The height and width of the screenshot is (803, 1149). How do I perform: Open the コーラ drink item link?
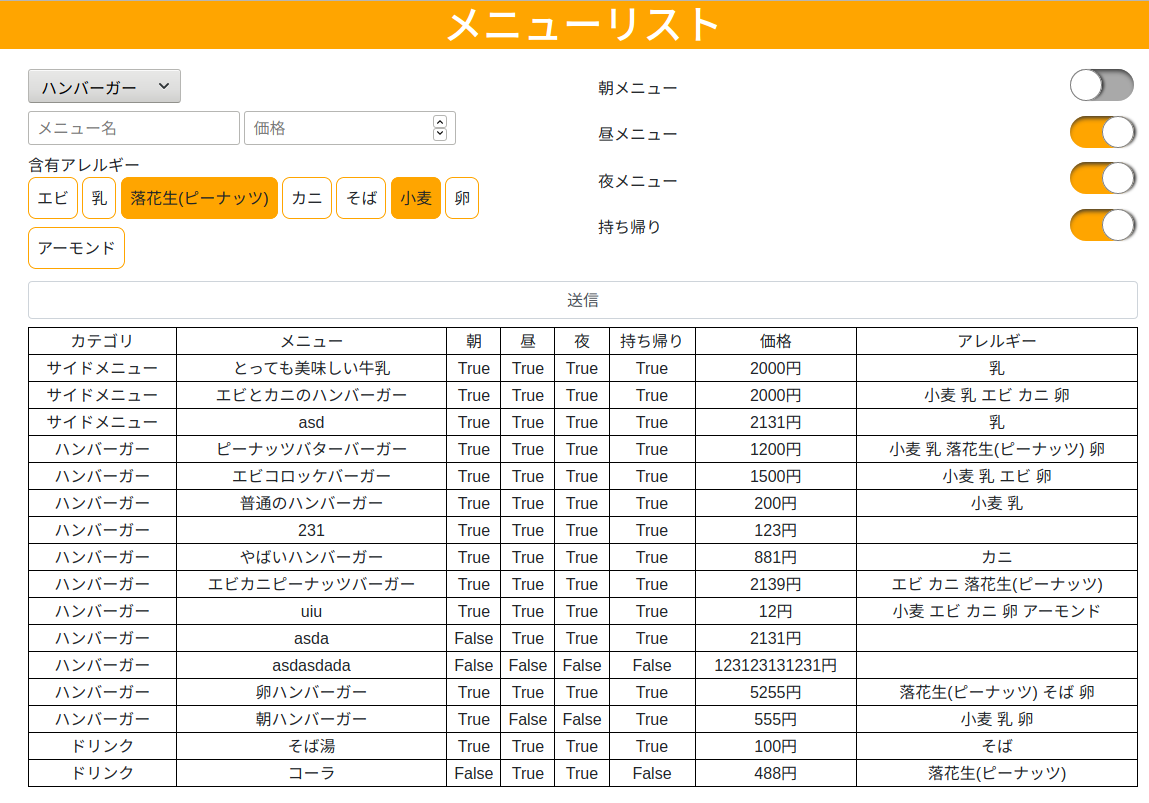point(310,773)
